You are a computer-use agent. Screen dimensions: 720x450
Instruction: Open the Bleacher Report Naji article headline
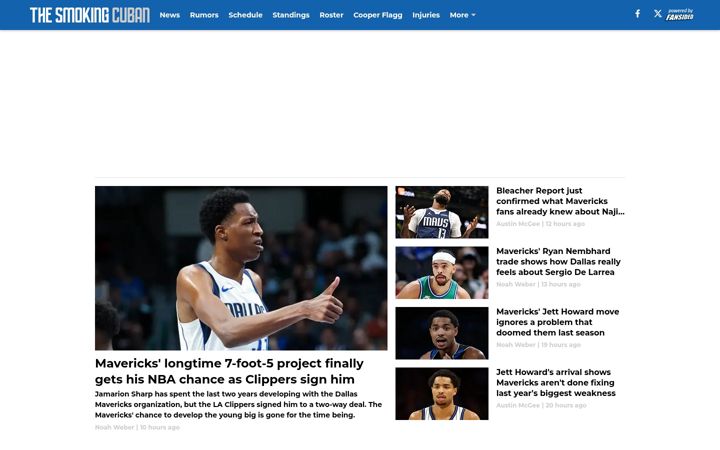[560, 201]
